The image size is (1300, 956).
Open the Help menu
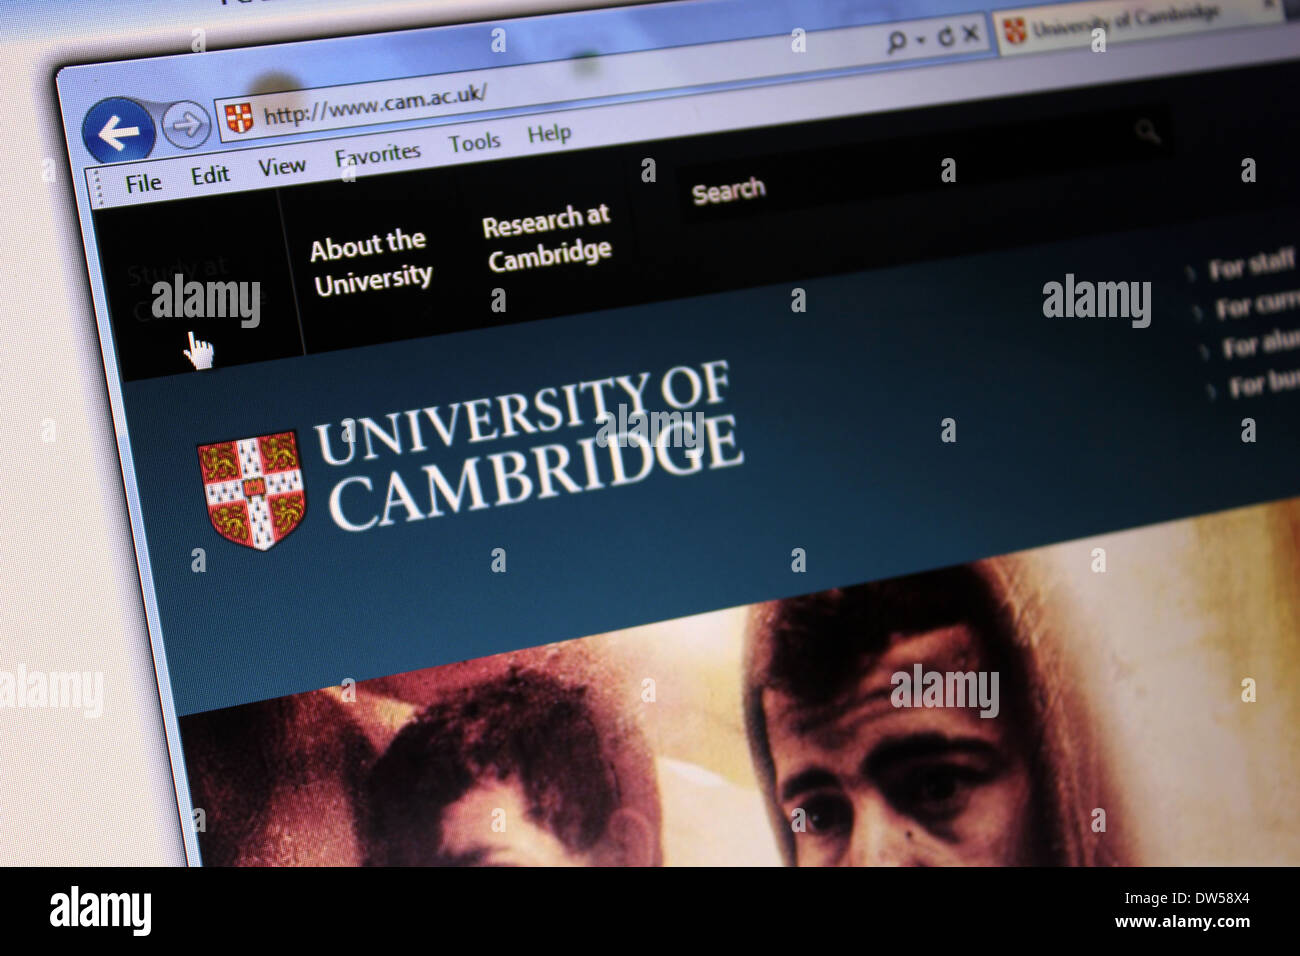pos(549,133)
